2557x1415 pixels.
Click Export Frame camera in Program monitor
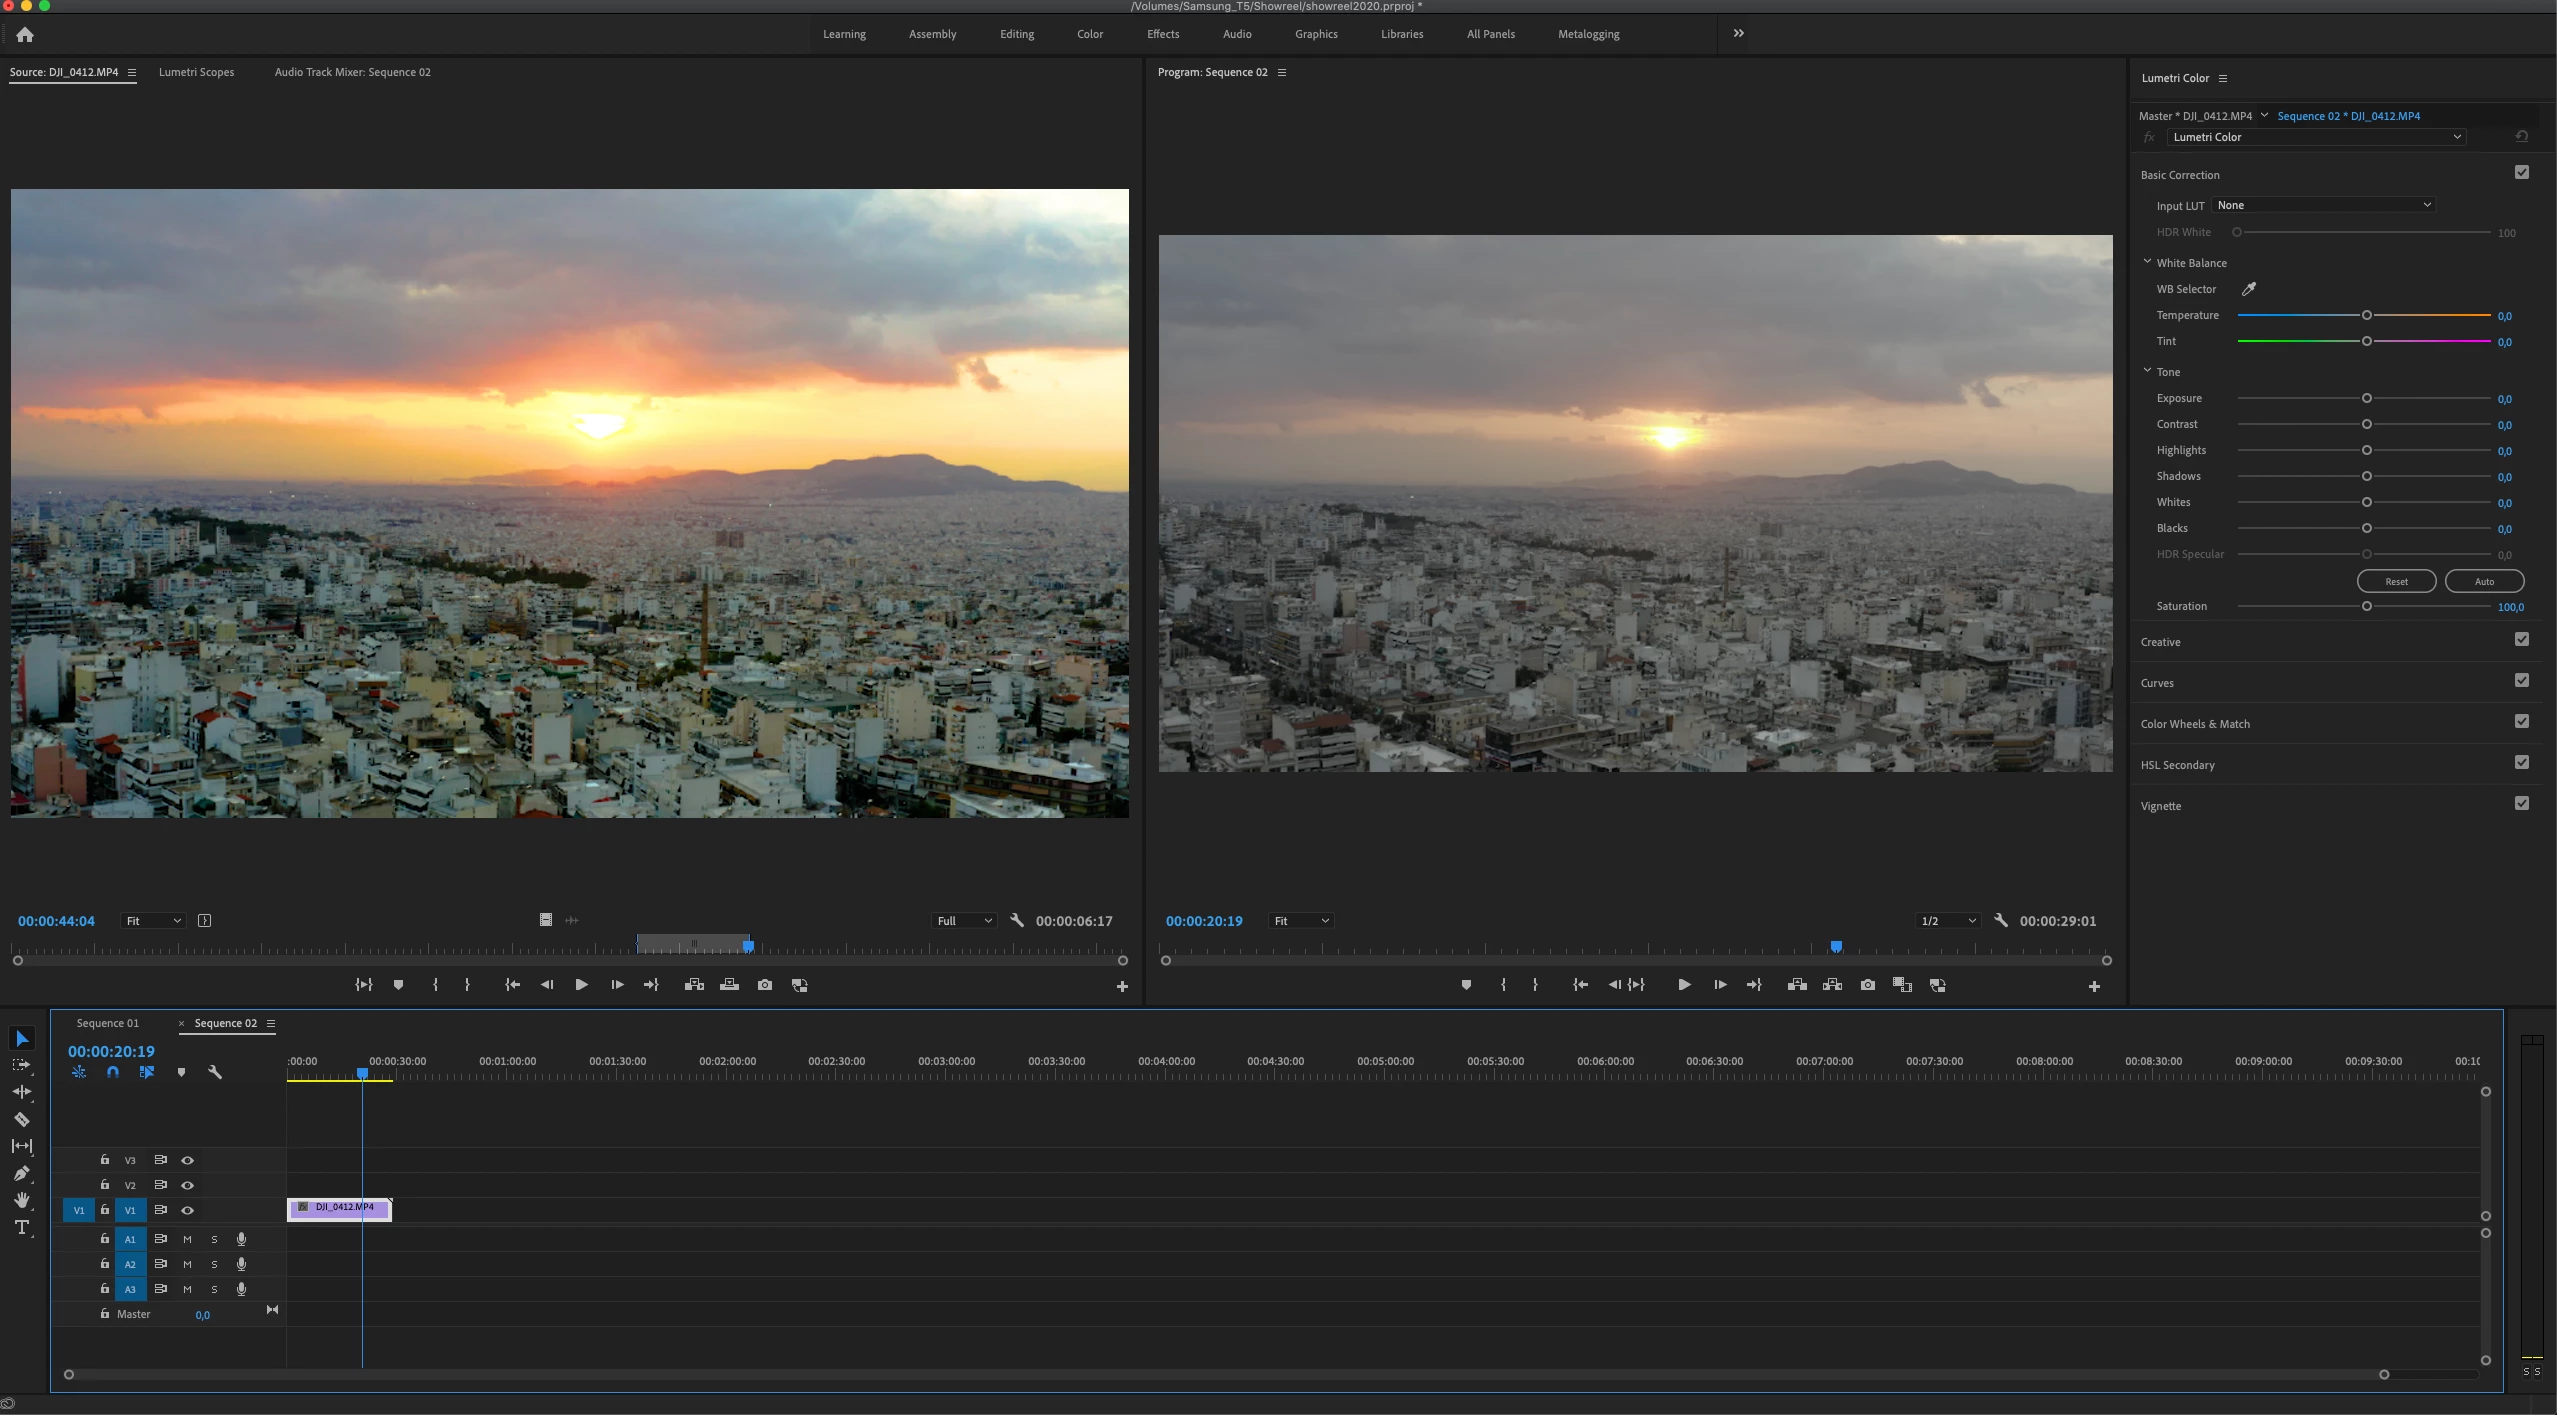pos(1867,985)
